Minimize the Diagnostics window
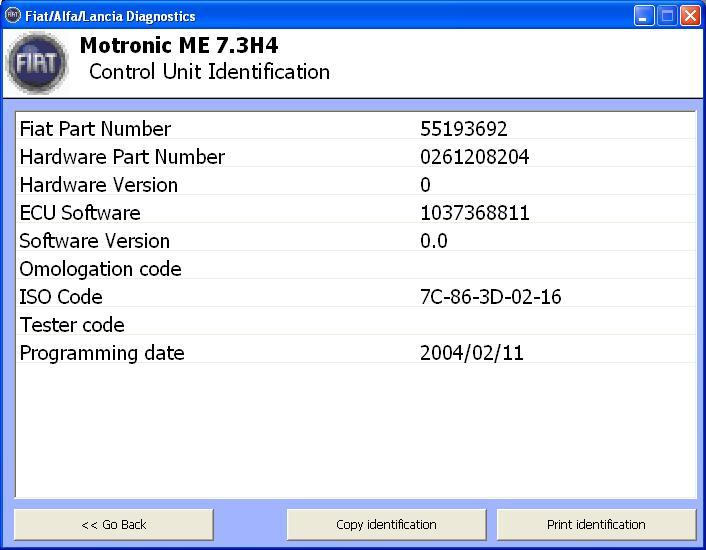This screenshot has width=706, height=550. 644,16
